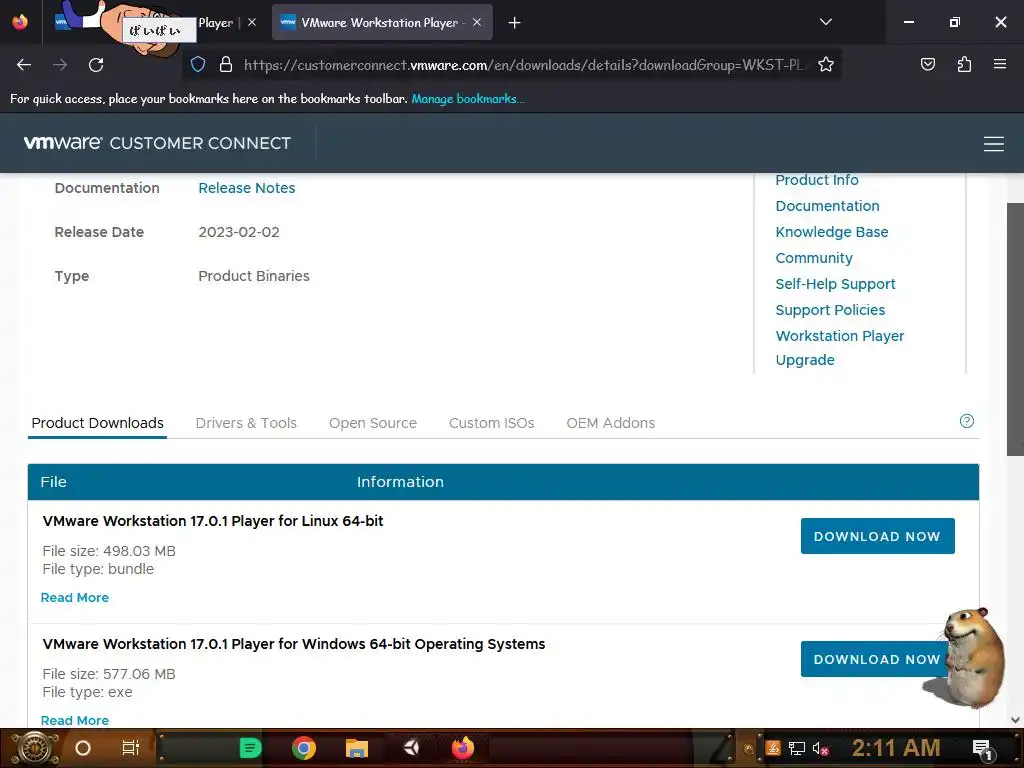Open the Extensions puzzle icon

[964, 65]
